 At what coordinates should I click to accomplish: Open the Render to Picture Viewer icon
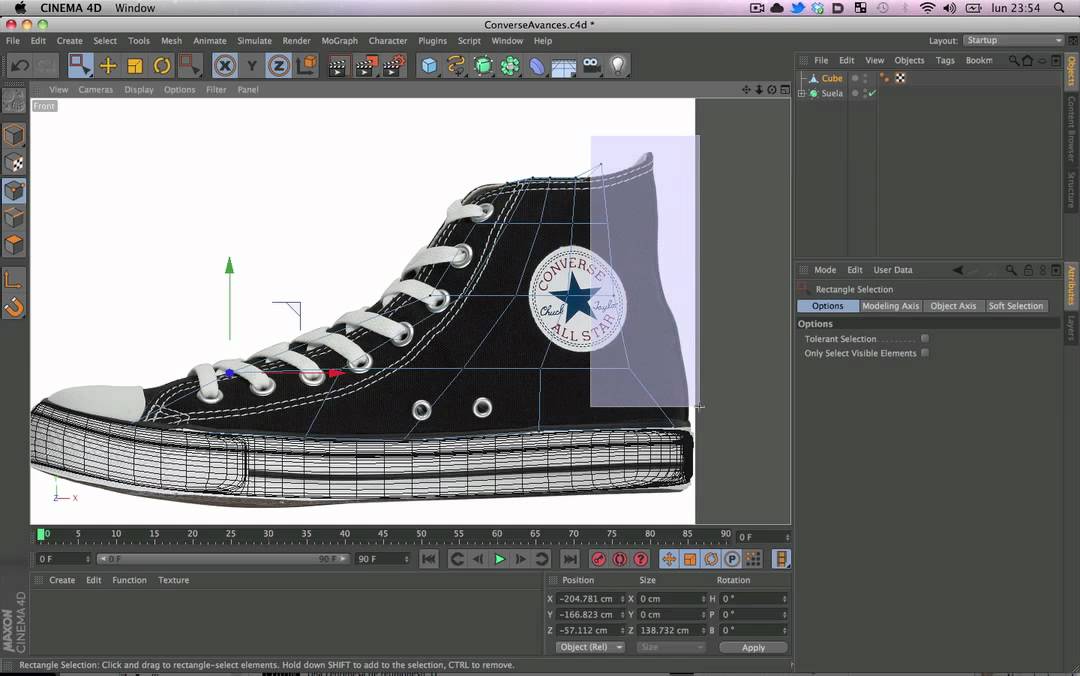[366, 66]
